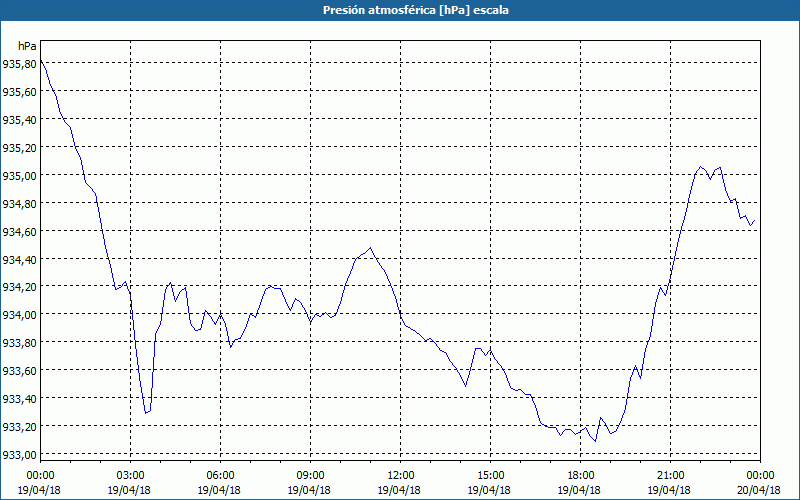800x500 pixels.
Task: Click the 03:00 time label
Action: (131, 476)
